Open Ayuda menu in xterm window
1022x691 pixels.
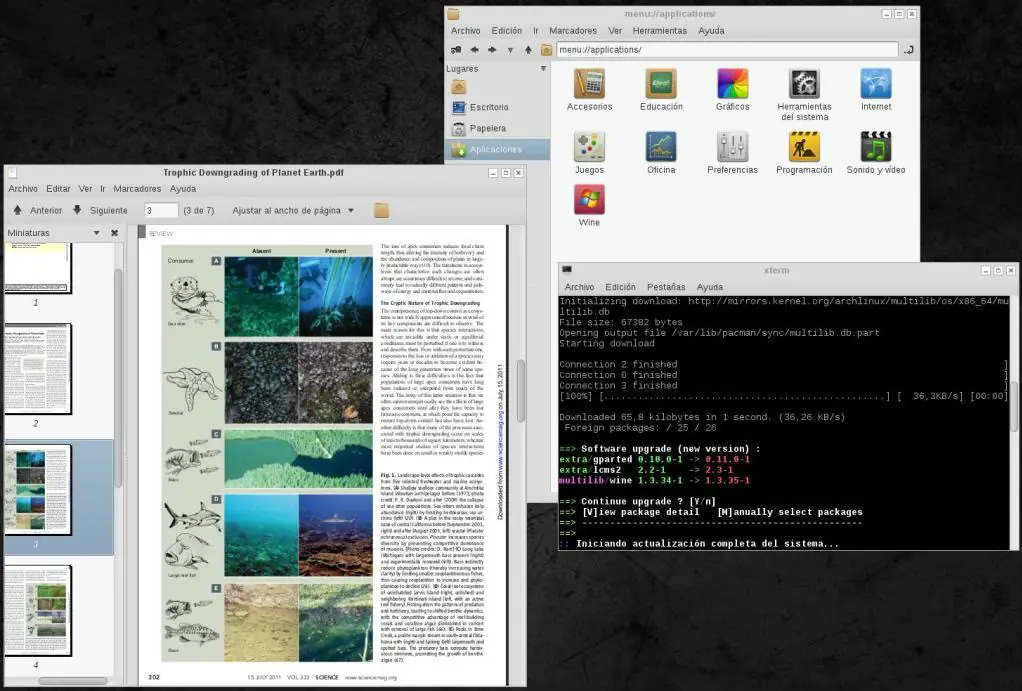(x=710, y=287)
